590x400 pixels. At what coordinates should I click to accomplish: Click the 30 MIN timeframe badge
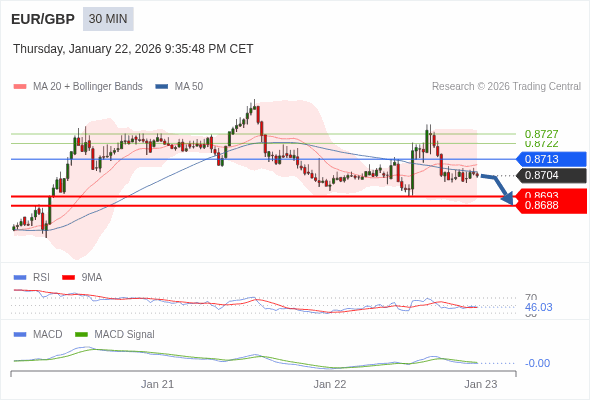coord(108,19)
